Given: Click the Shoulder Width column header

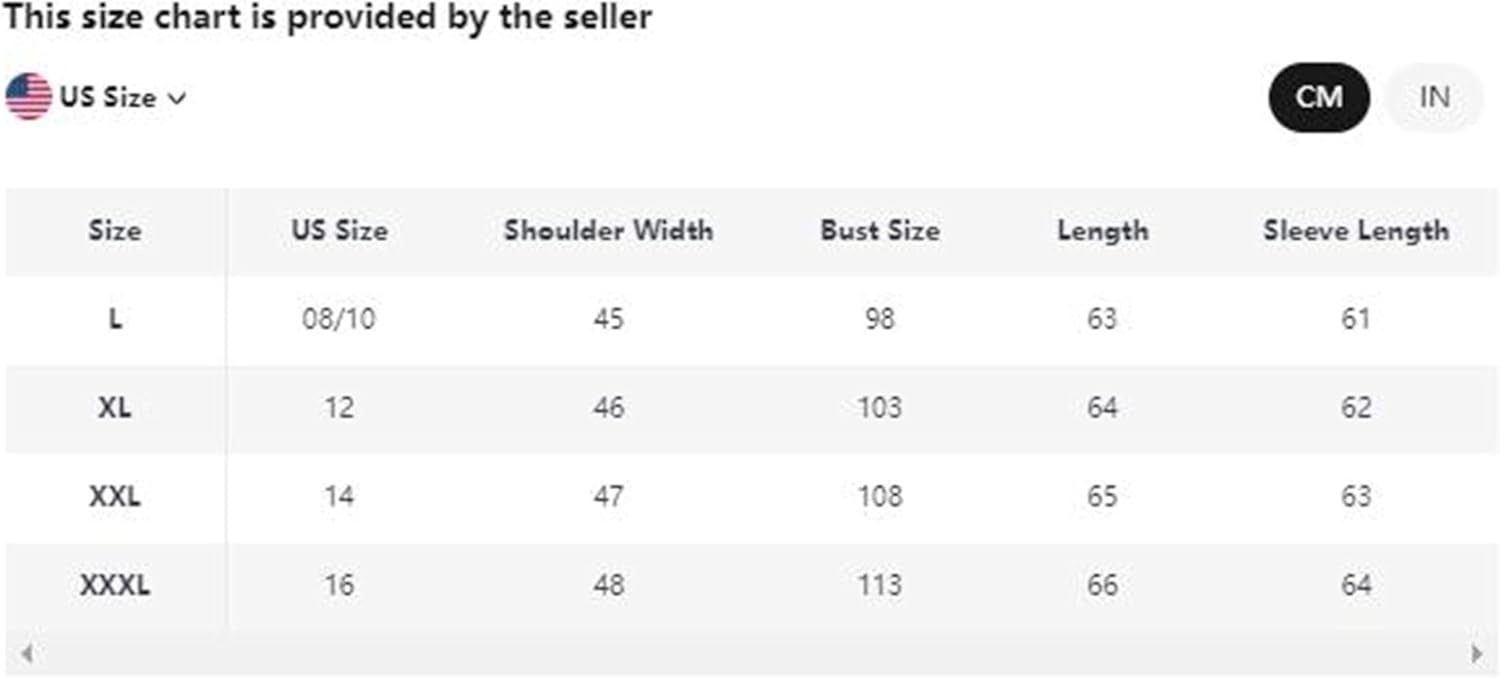Looking at the screenshot, I should coord(608,231).
